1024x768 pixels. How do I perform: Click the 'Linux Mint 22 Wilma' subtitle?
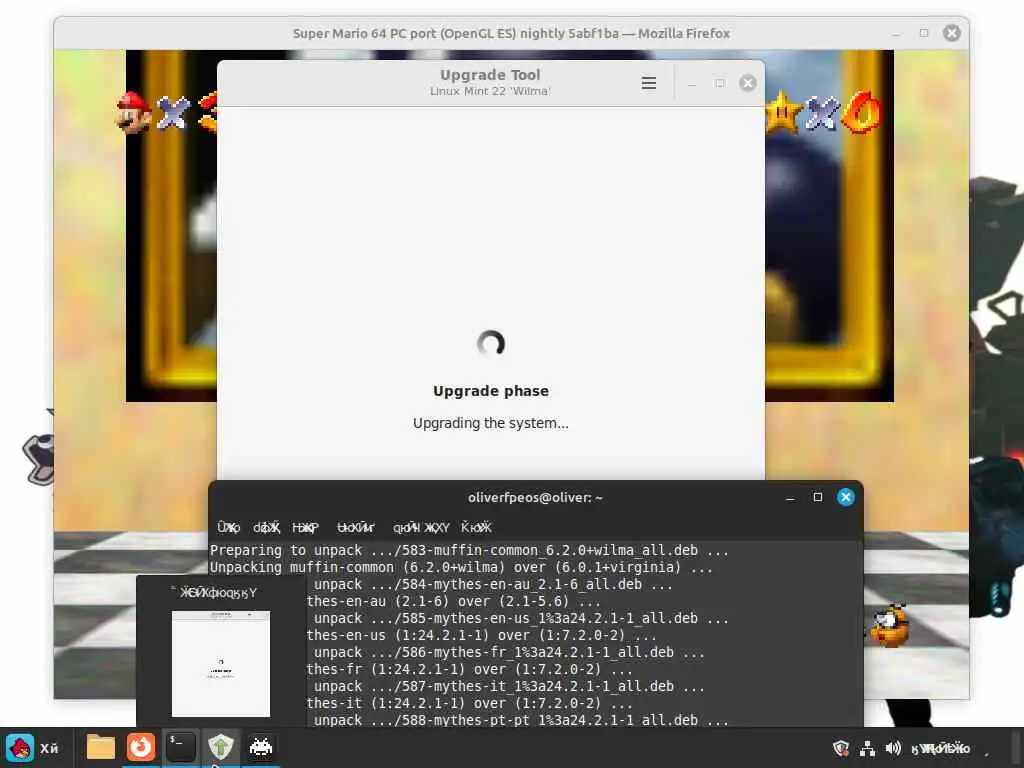coord(490,91)
